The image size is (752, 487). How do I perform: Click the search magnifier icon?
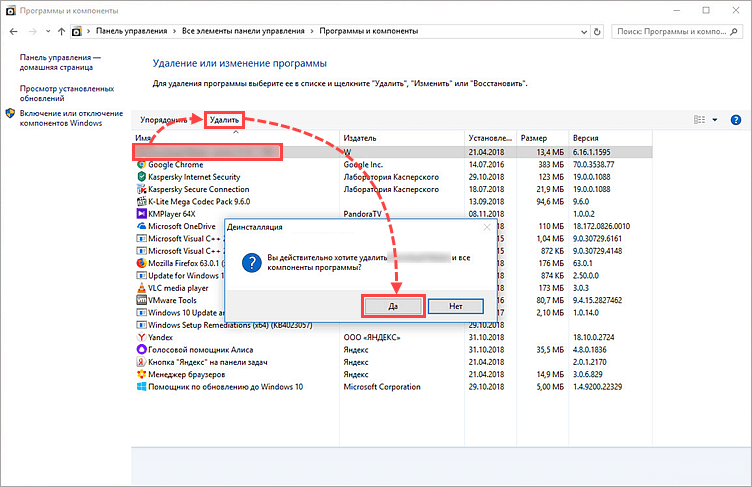click(x=734, y=32)
